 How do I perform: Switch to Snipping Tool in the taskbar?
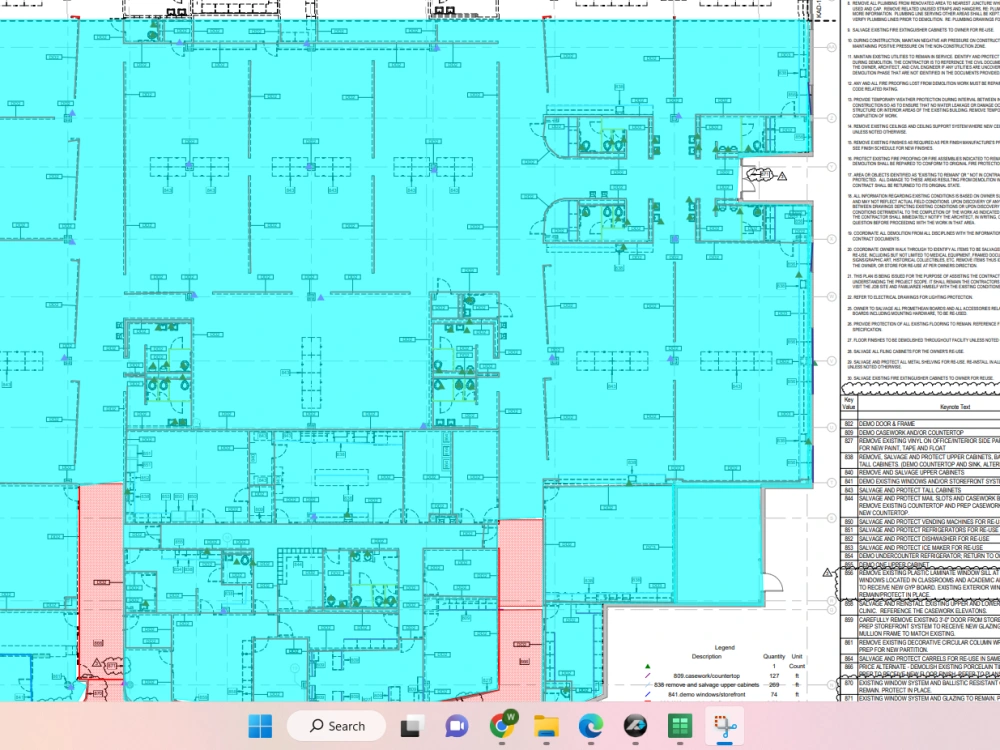(725, 726)
